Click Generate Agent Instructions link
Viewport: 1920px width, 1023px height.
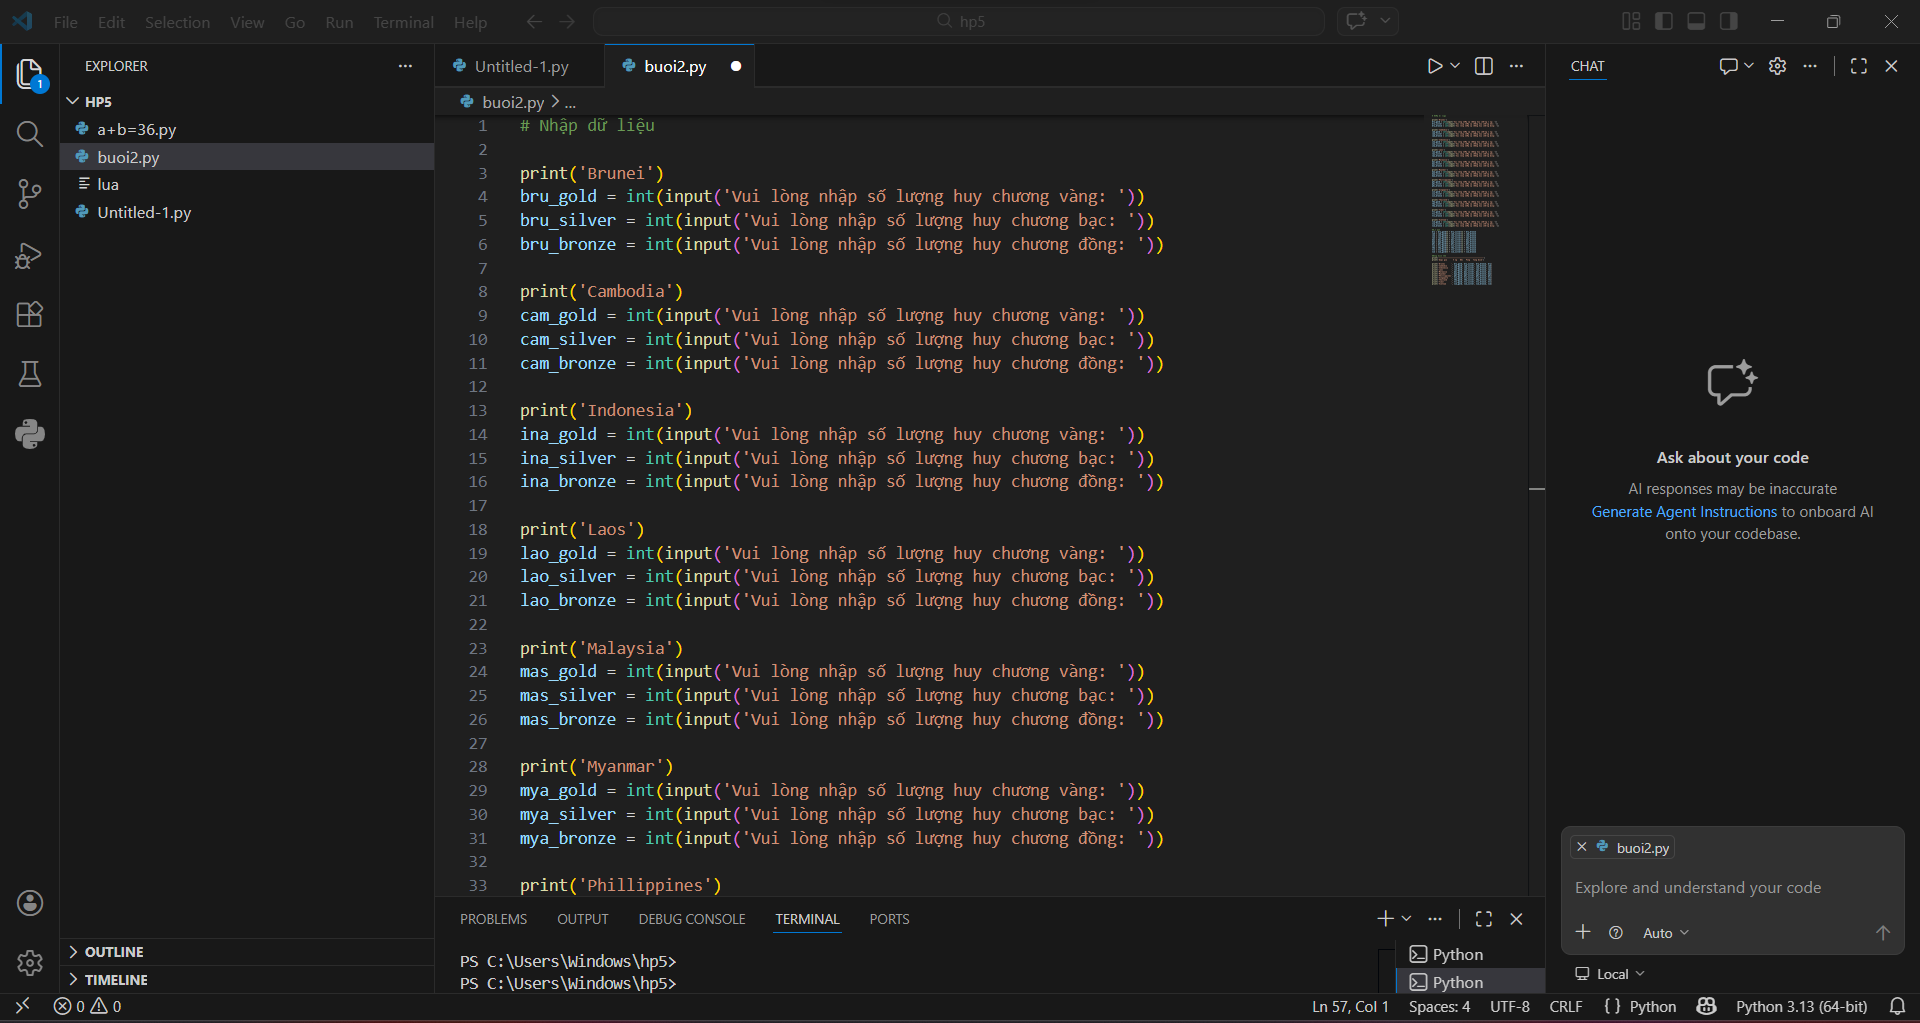point(1684,512)
